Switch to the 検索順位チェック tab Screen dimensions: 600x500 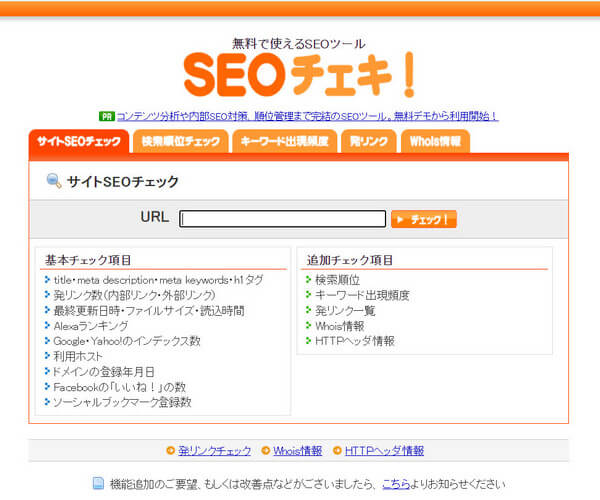[x=181, y=142]
